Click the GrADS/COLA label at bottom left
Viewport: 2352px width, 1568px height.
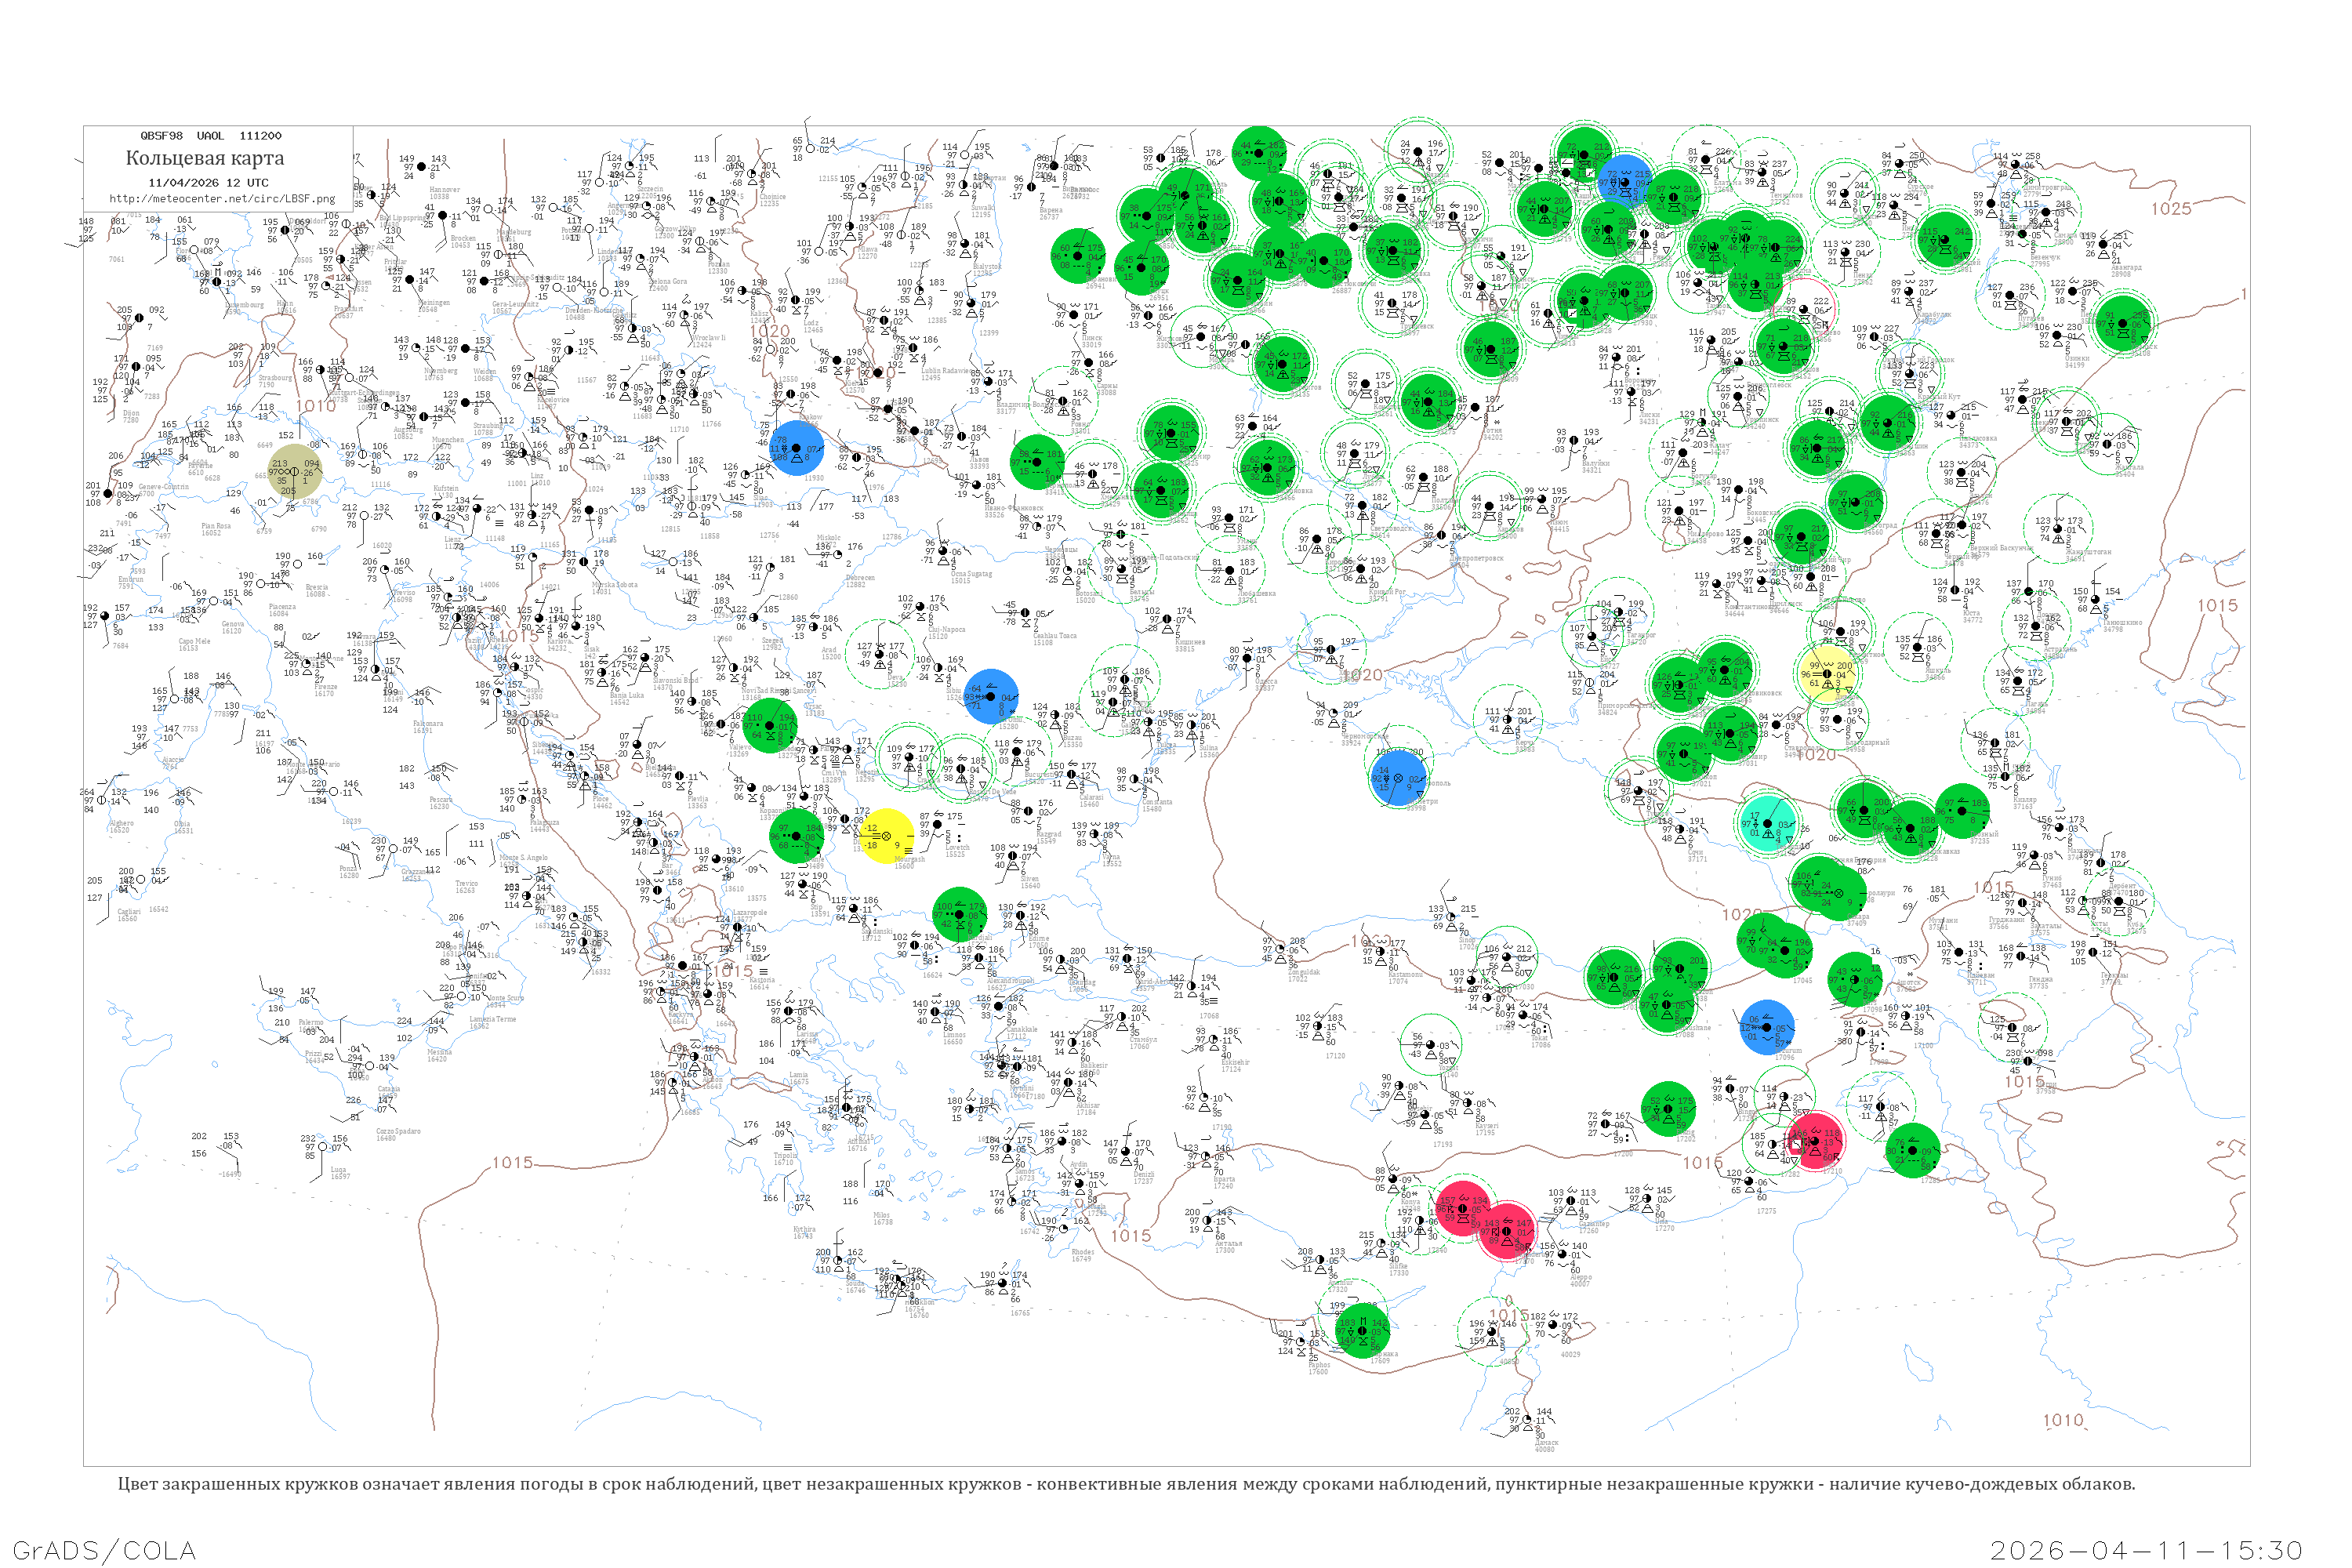(104, 1549)
